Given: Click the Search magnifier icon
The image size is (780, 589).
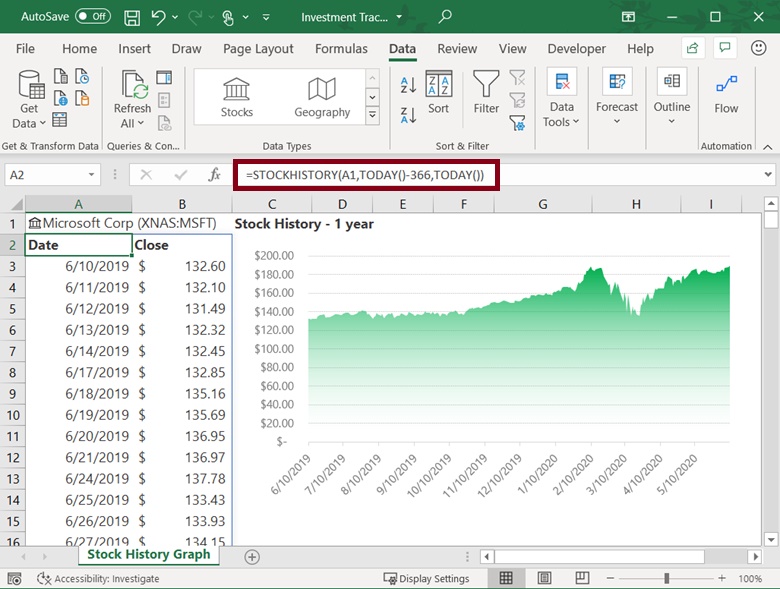Looking at the screenshot, I should [445, 17].
